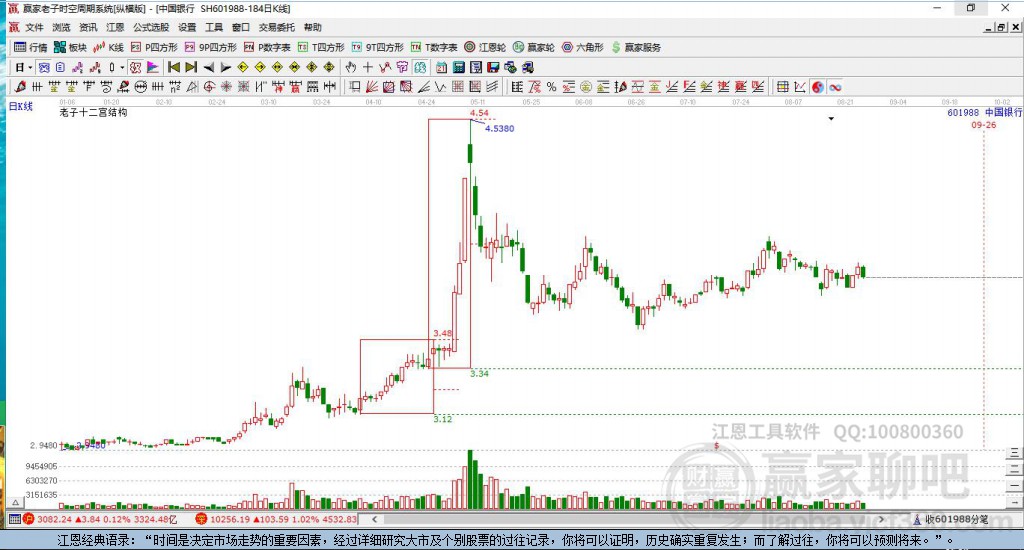Open the 公式选股 menu
This screenshot has width=1024, height=550.
click(x=151, y=27)
